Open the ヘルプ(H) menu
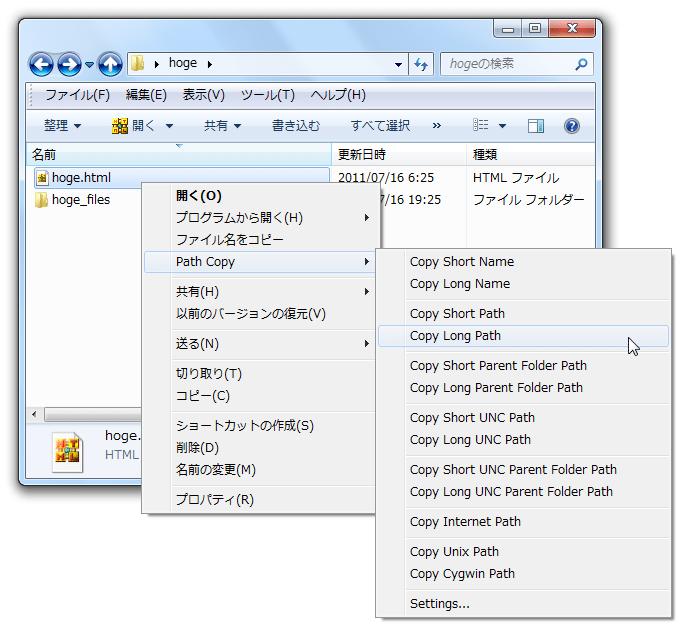The image size is (681, 626). (x=338, y=95)
